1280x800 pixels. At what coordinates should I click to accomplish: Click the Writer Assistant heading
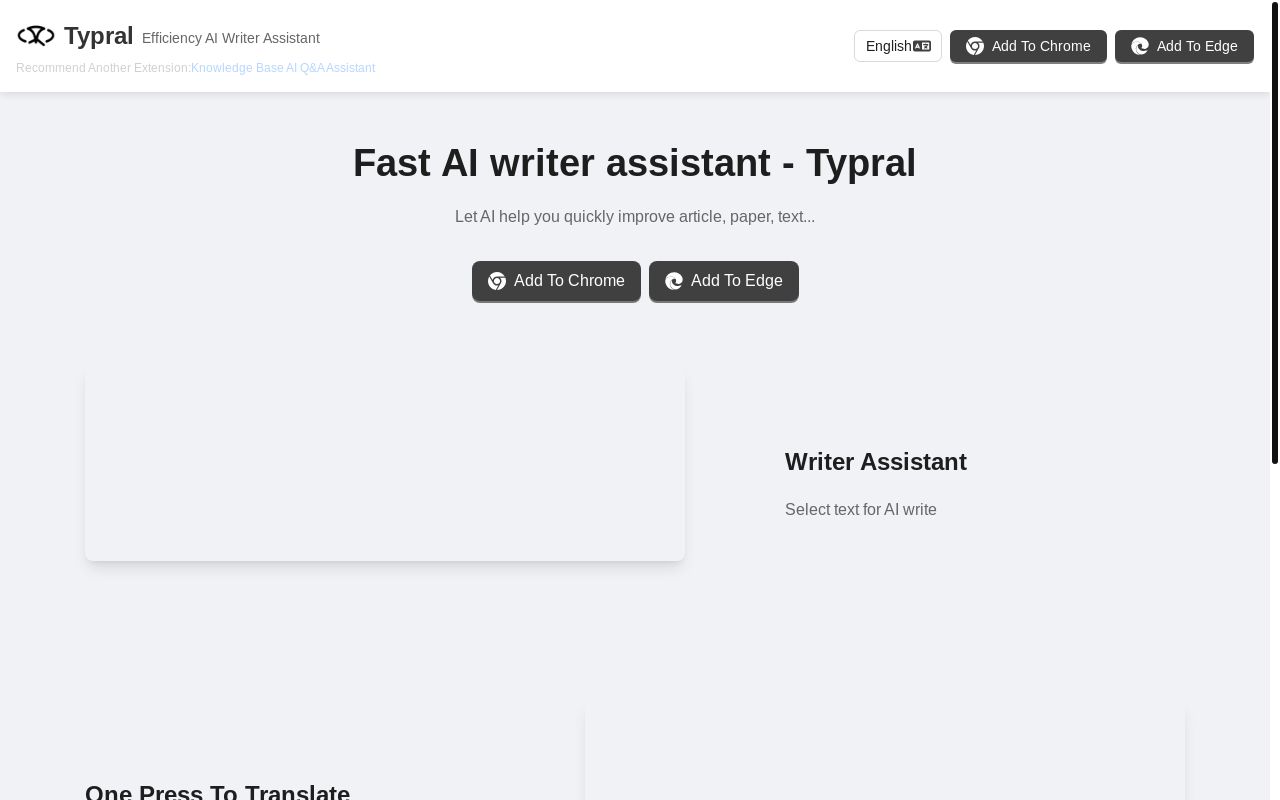(x=875, y=462)
